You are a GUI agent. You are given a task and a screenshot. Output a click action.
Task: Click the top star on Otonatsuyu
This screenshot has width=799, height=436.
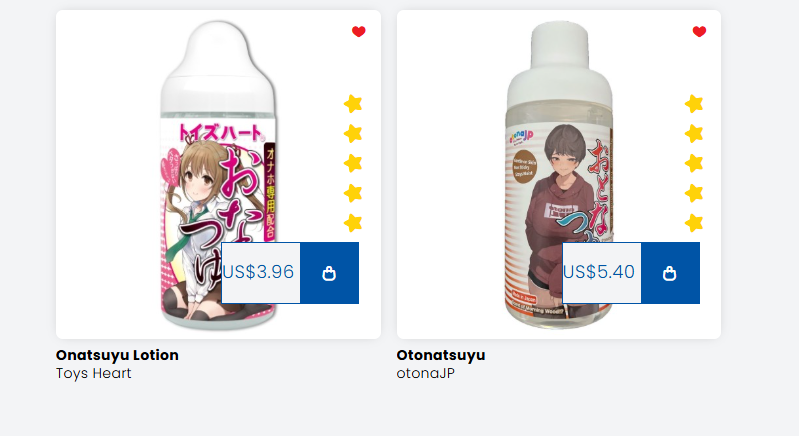(694, 103)
